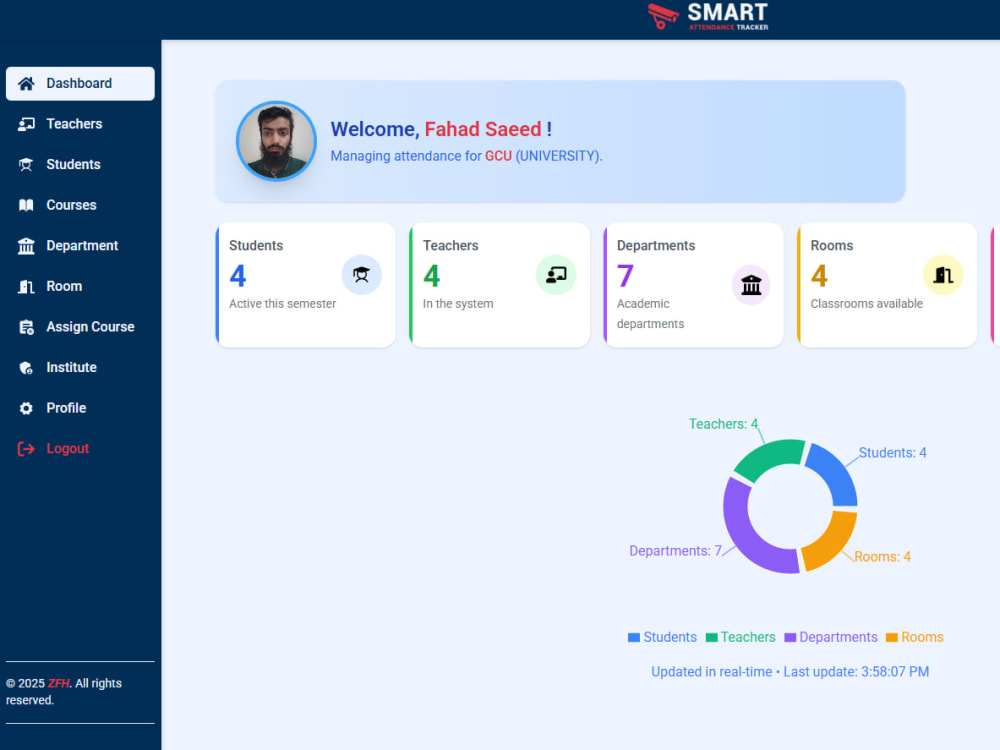Open the Students section
The image size is (1000, 750).
(80, 165)
